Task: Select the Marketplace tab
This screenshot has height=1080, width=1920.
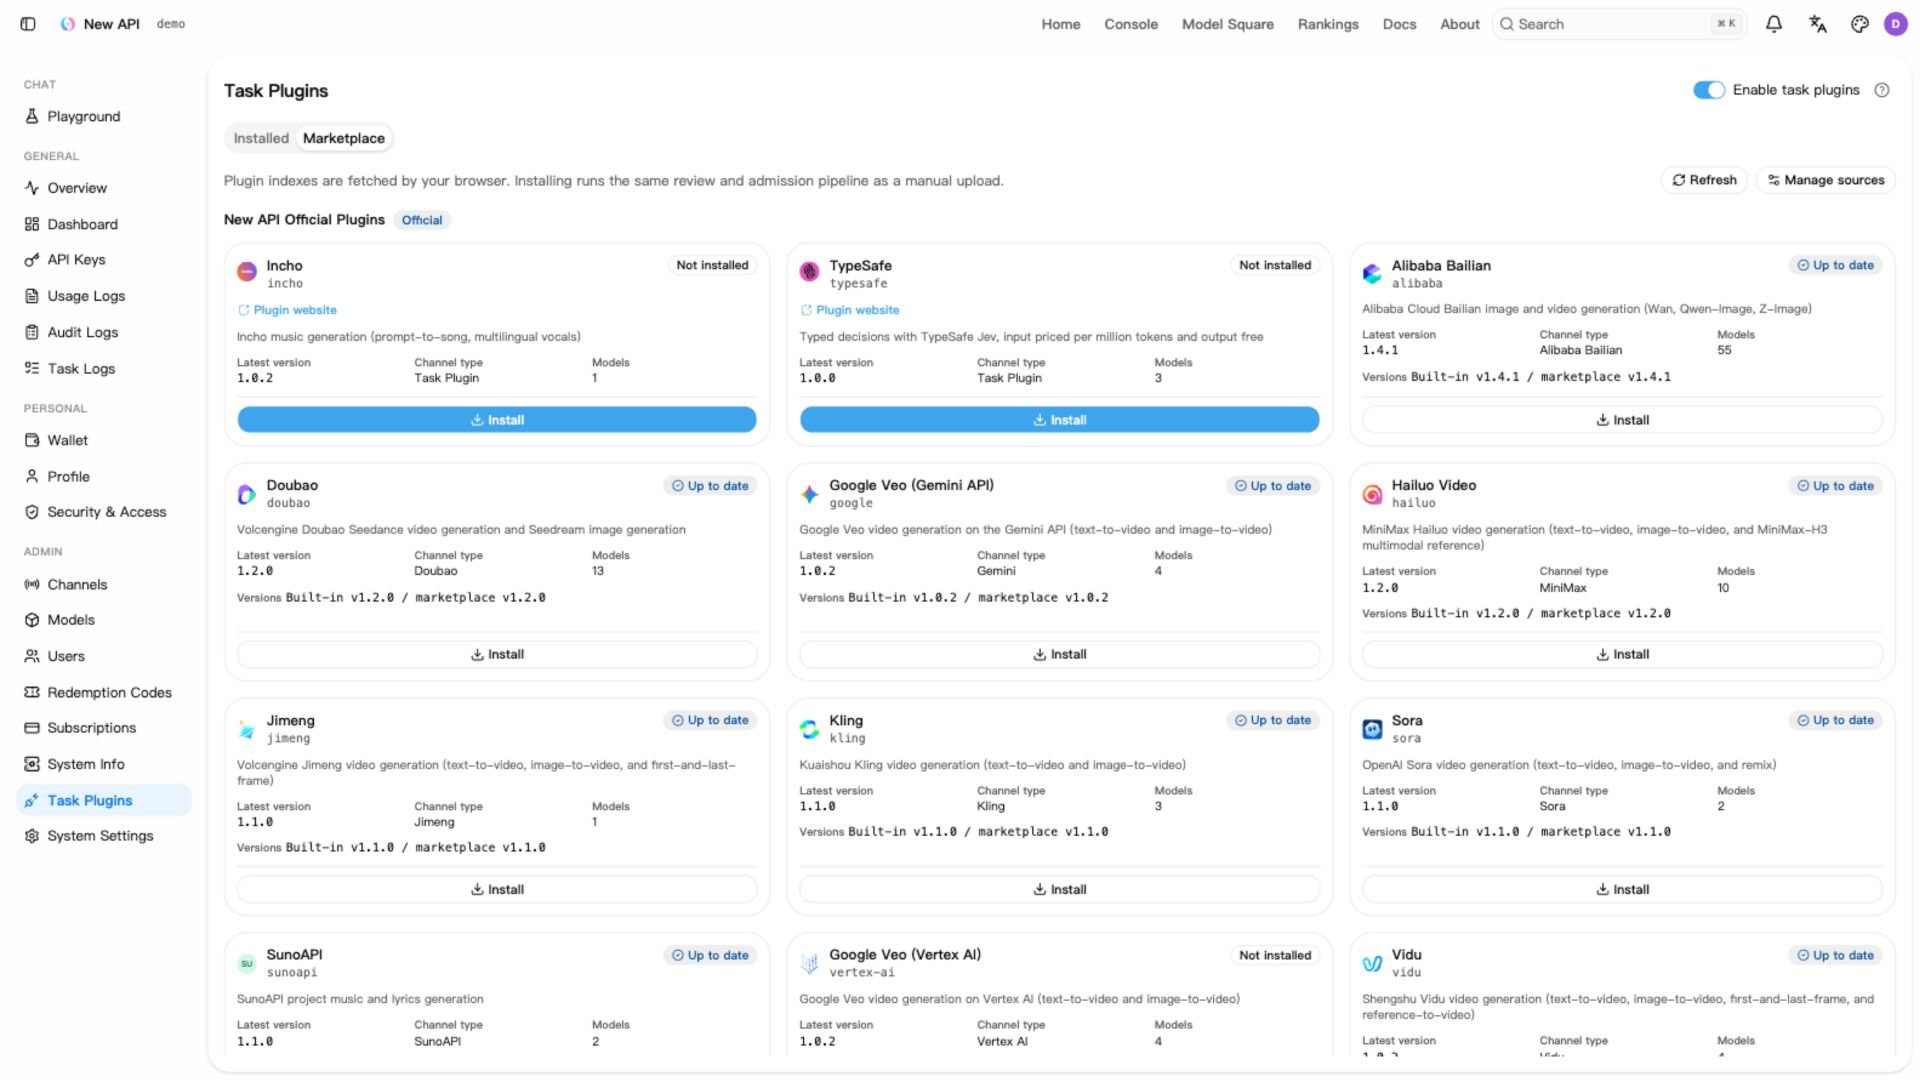Action: (x=344, y=138)
